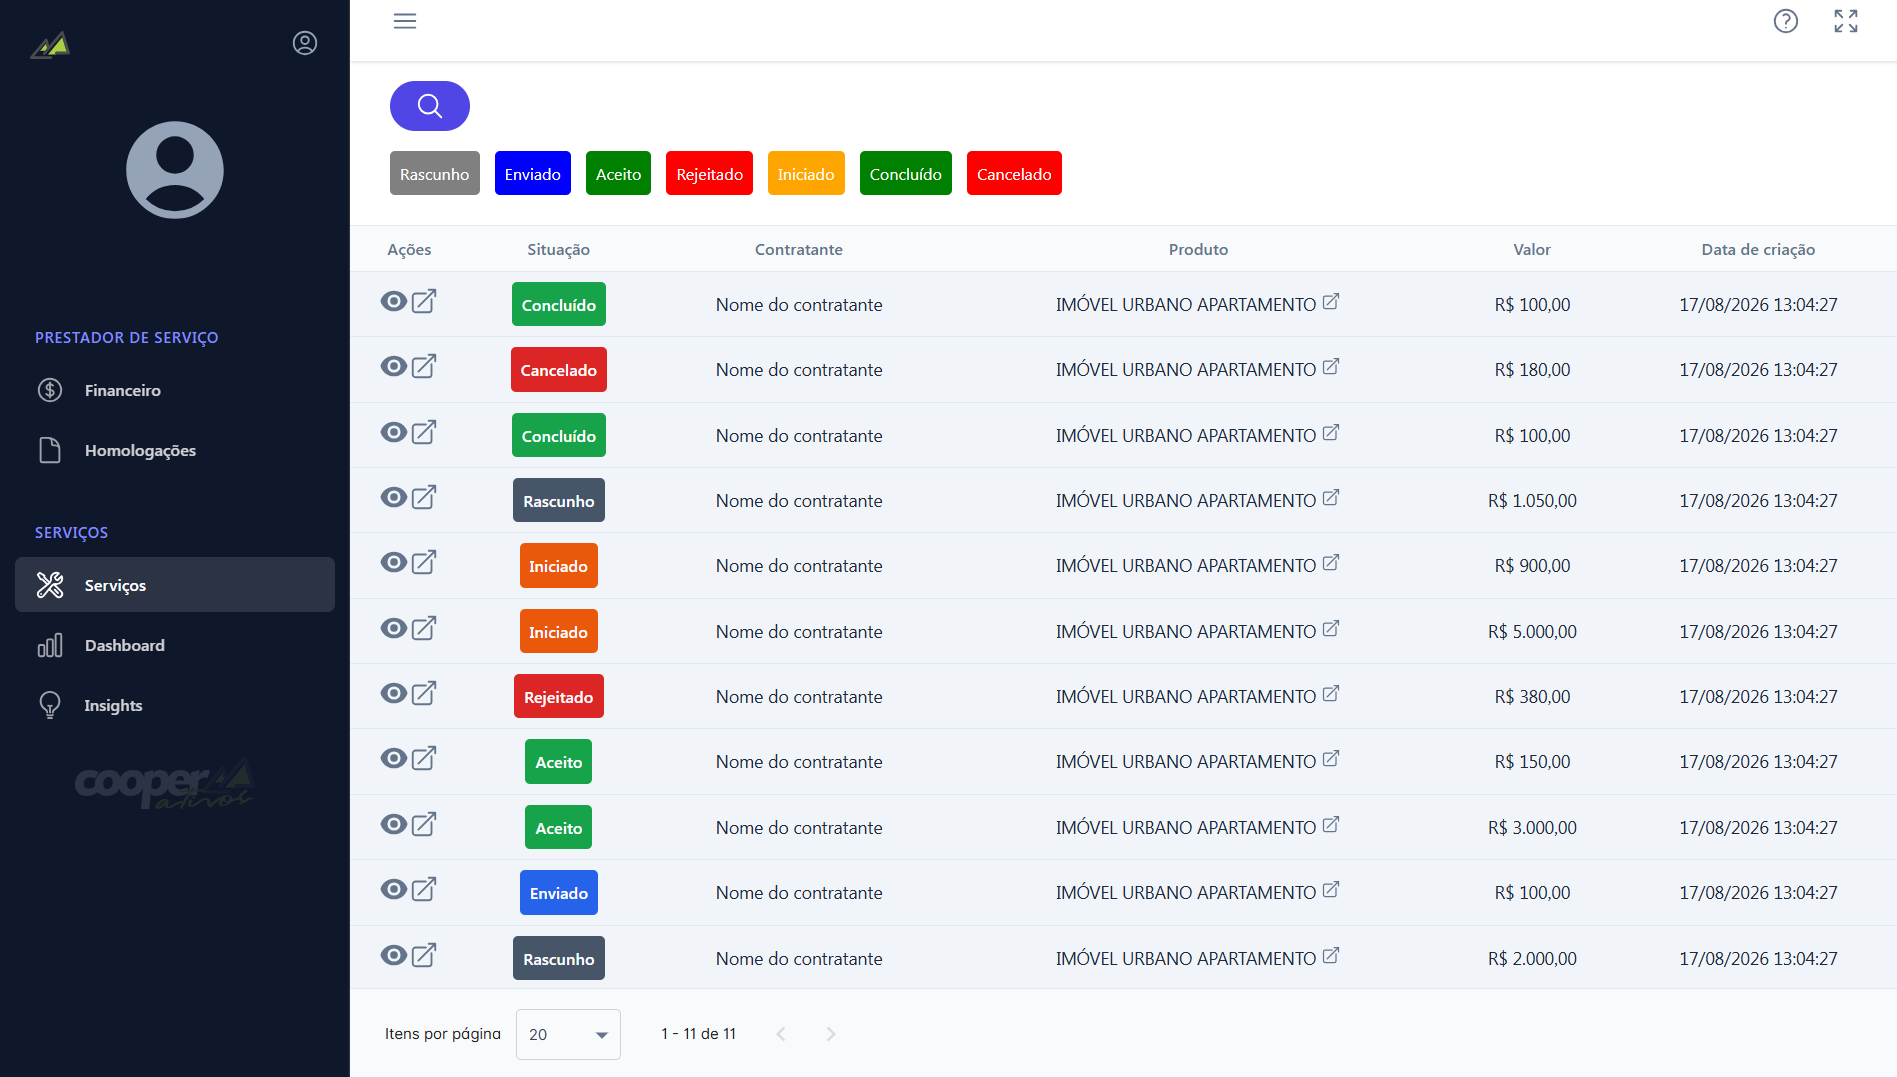Viewport: 1897px width, 1077px height.
Task: Click the large profile avatar
Action: point(175,170)
